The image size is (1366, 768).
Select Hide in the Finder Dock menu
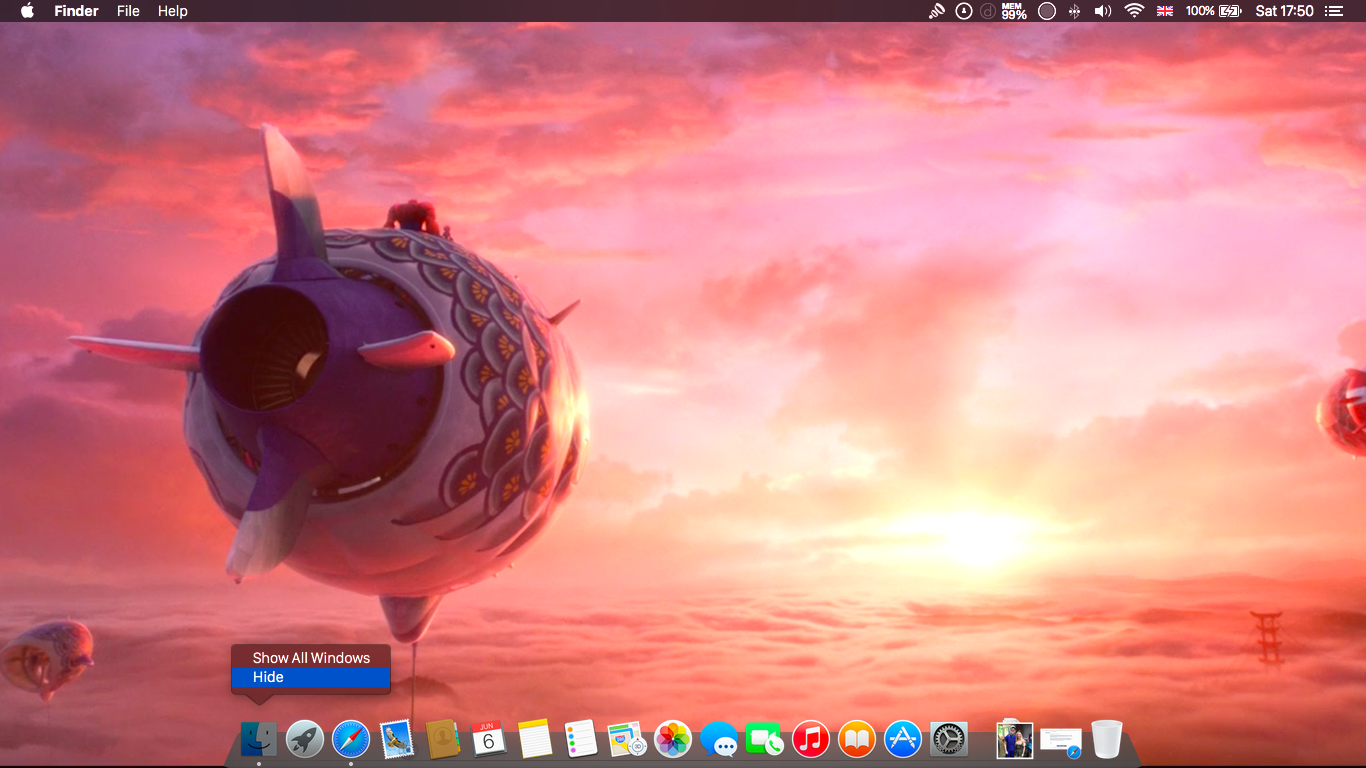click(311, 677)
